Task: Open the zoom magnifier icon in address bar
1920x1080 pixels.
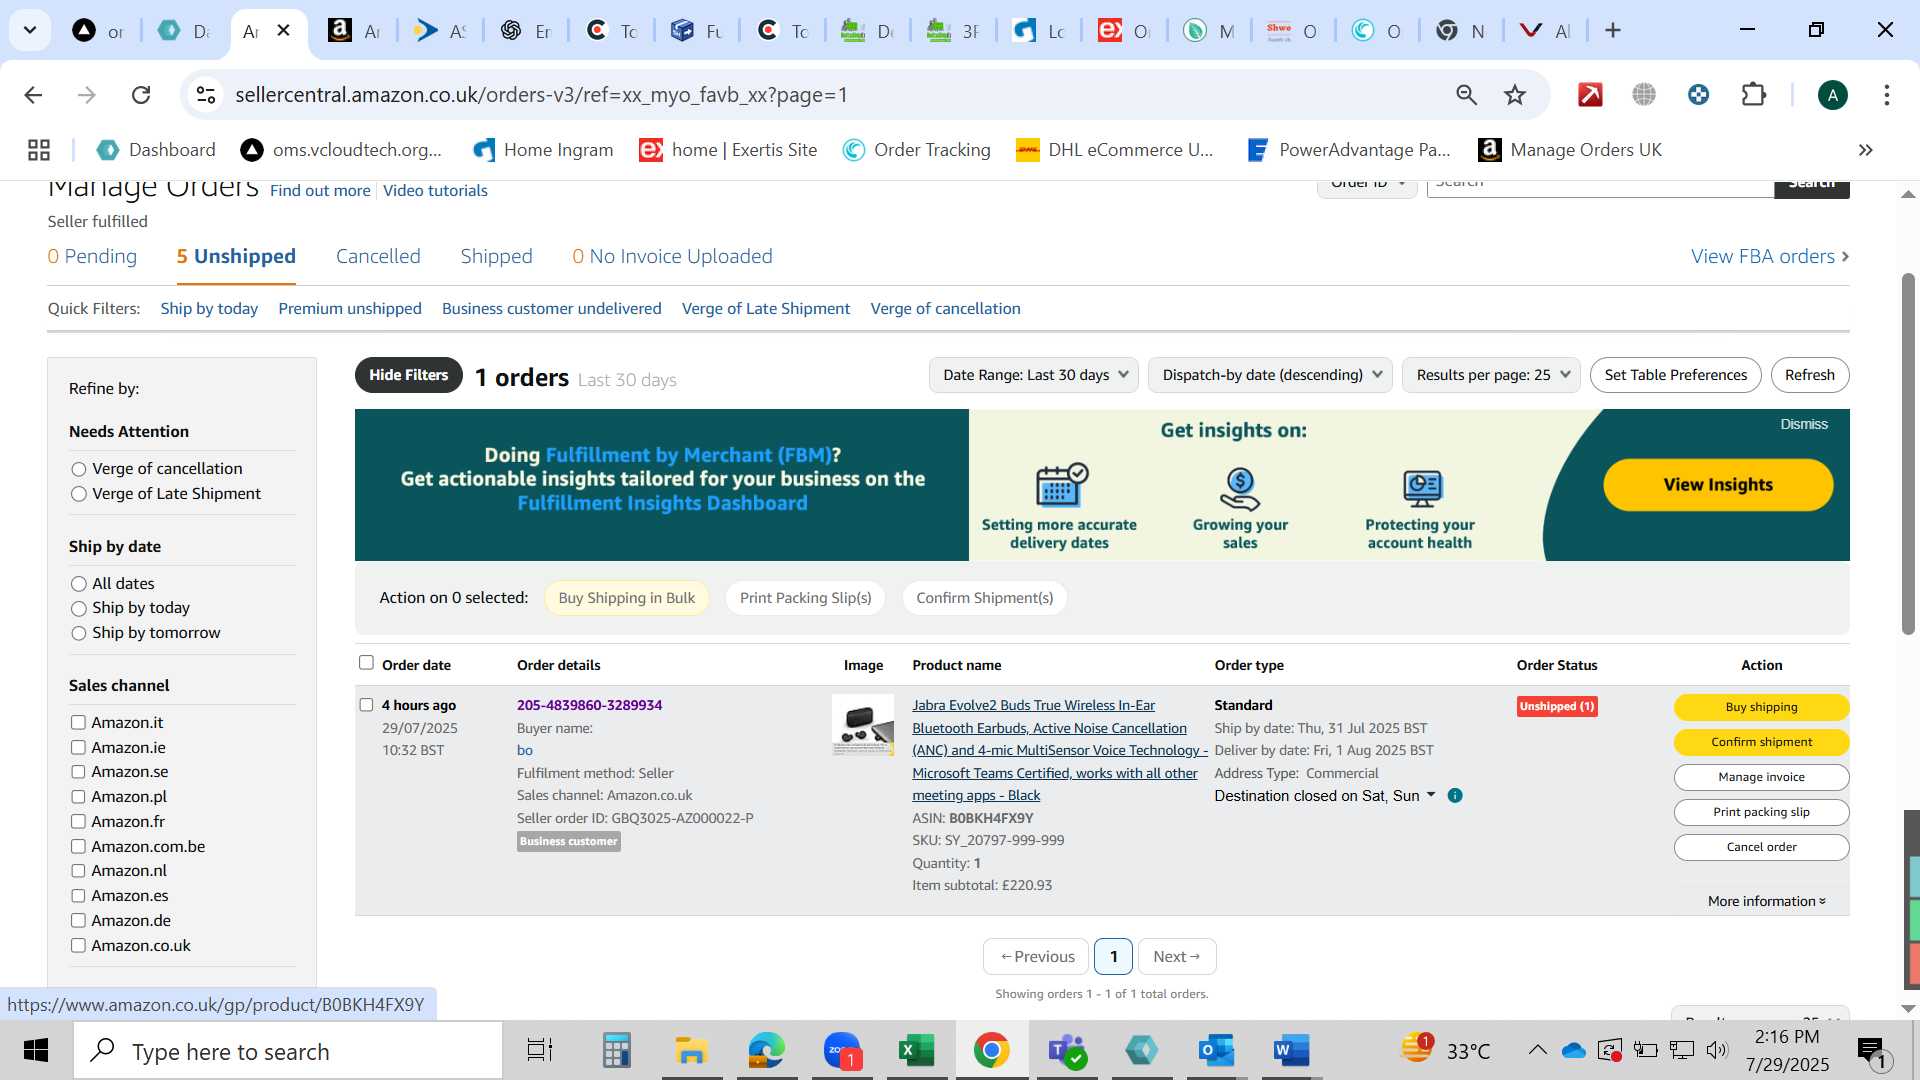Action: (1466, 95)
